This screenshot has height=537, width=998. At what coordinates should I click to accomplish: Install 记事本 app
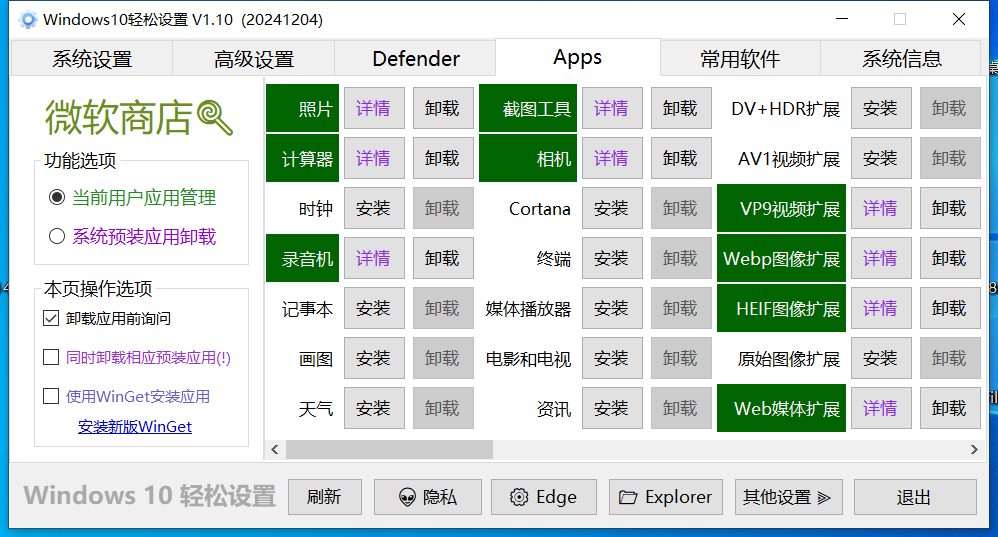click(374, 308)
